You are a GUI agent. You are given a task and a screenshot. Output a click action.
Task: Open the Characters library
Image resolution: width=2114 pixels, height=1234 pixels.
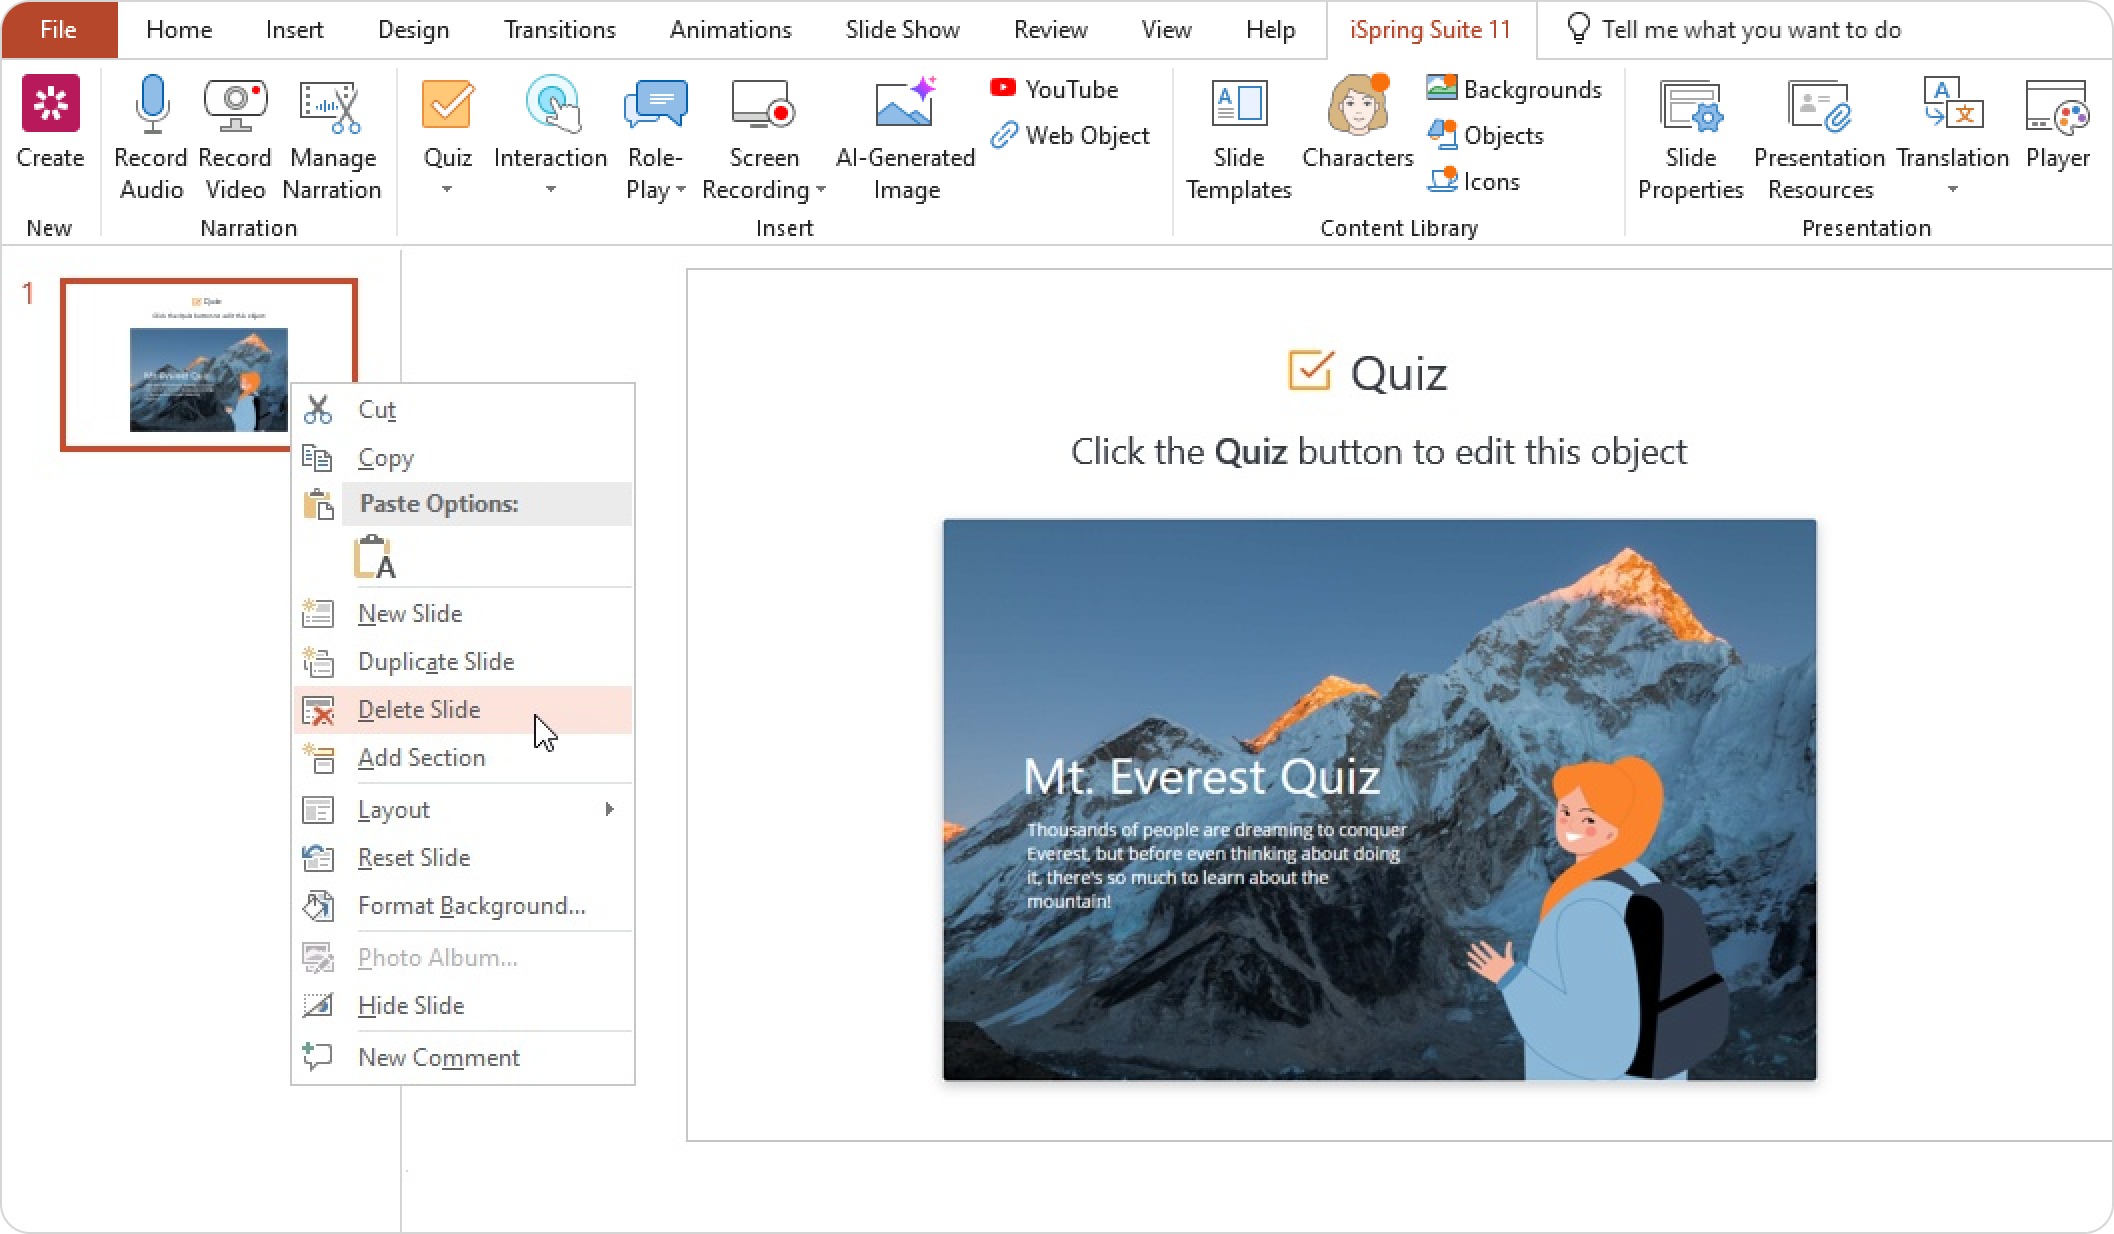pyautogui.click(x=1357, y=105)
